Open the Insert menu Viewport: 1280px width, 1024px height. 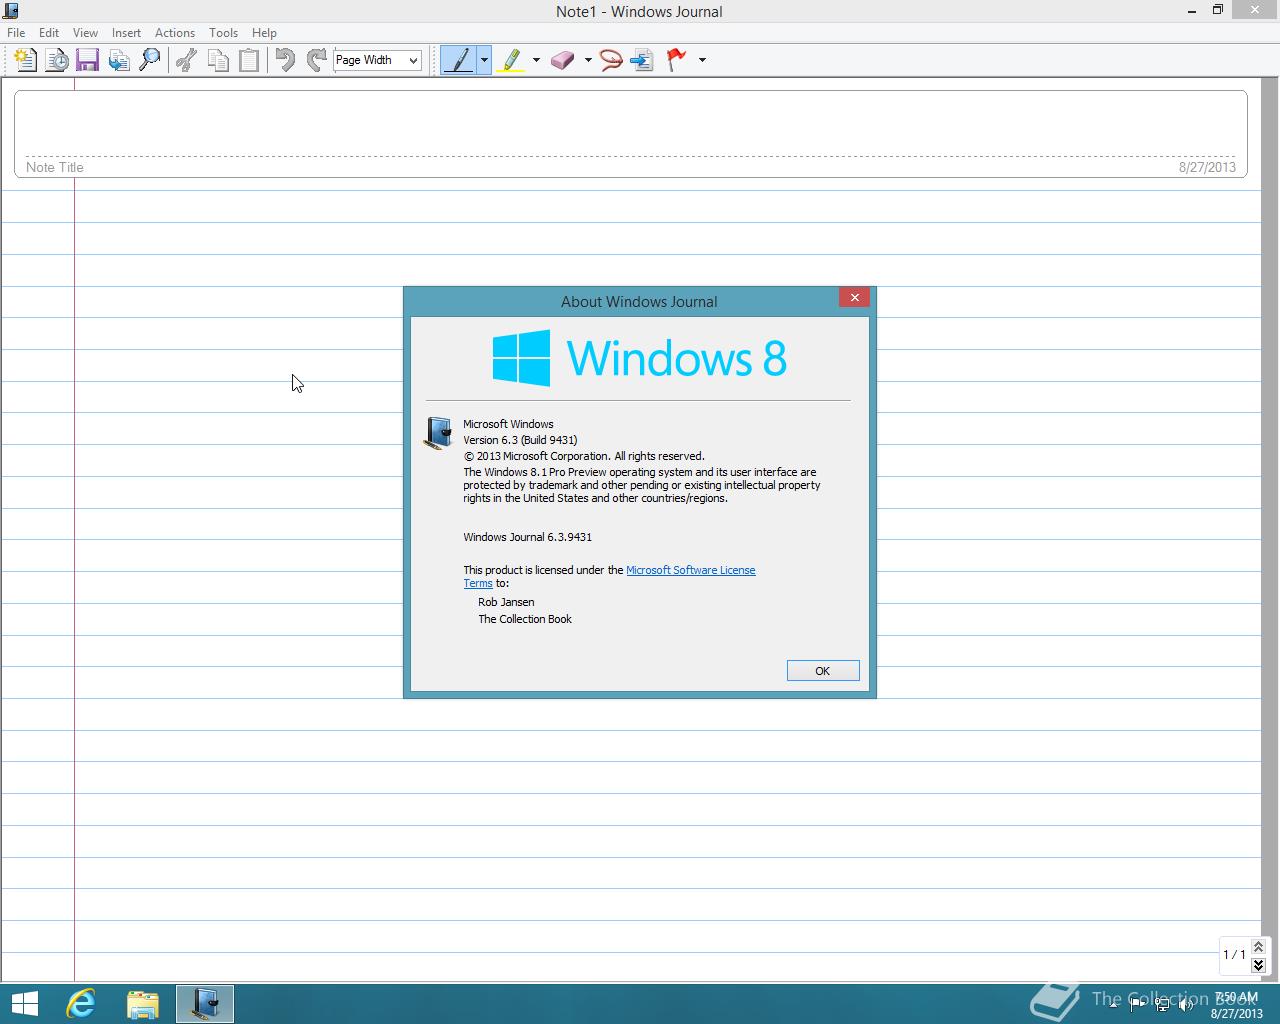pos(126,33)
